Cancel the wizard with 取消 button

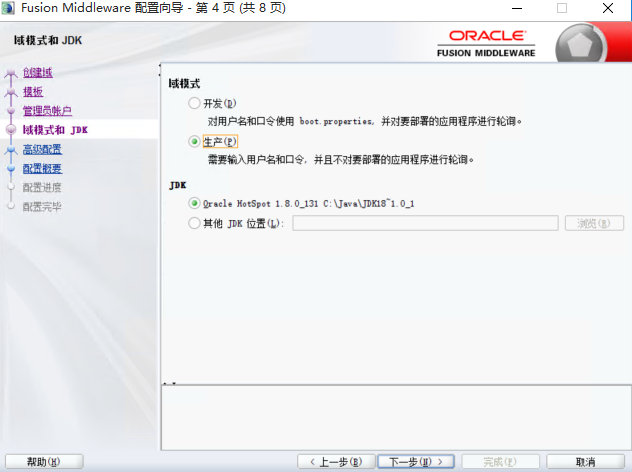[x=585, y=462]
